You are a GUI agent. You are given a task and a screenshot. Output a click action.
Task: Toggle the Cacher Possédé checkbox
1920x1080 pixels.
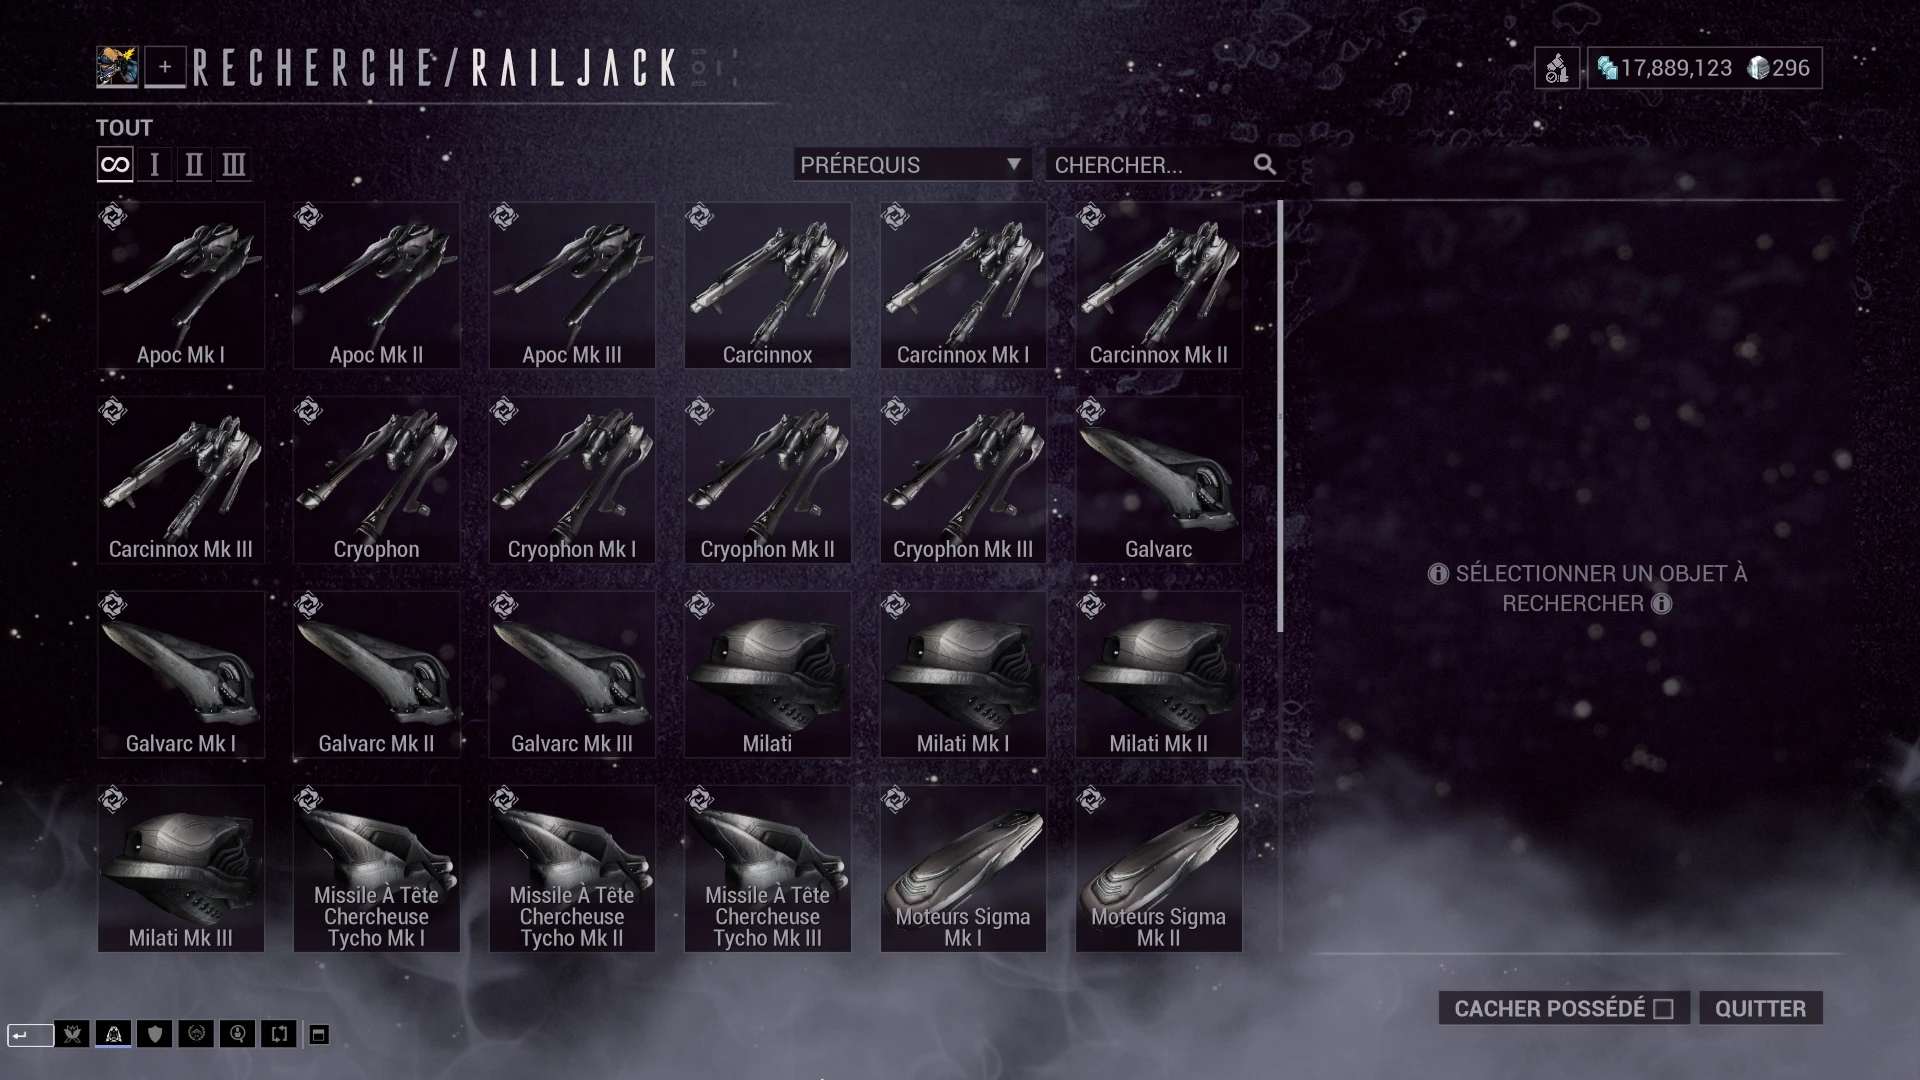click(1663, 1008)
